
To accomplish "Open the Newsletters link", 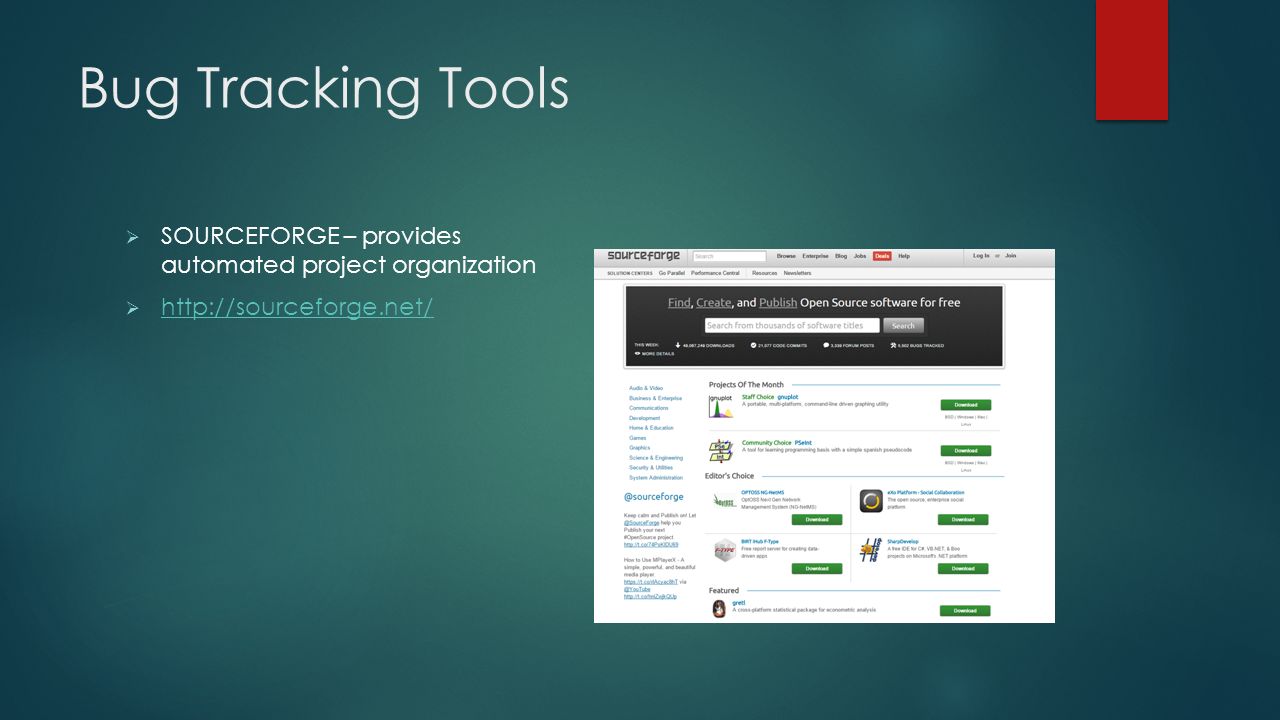I will (x=798, y=273).
